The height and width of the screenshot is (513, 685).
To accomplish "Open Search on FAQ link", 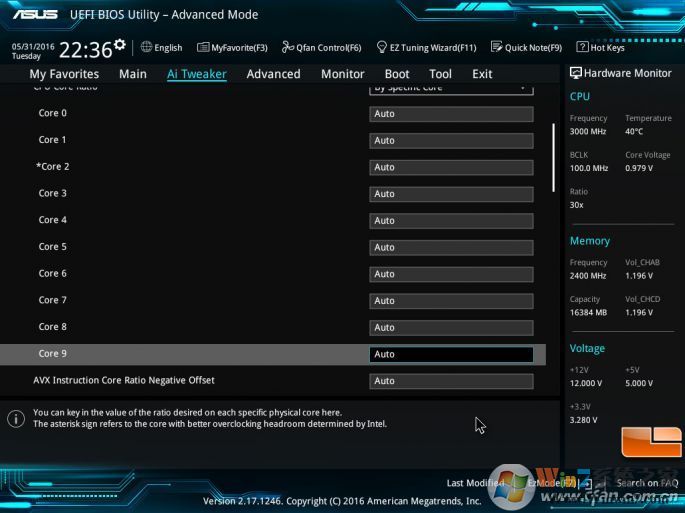I will click(x=646, y=483).
